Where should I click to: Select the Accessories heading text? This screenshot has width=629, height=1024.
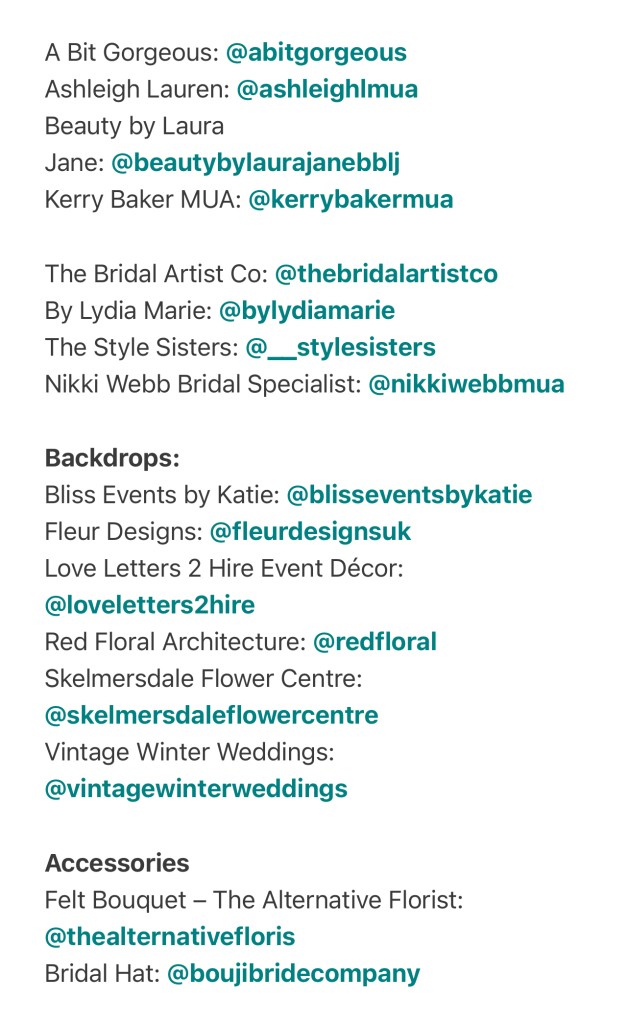click(x=117, y=863)
